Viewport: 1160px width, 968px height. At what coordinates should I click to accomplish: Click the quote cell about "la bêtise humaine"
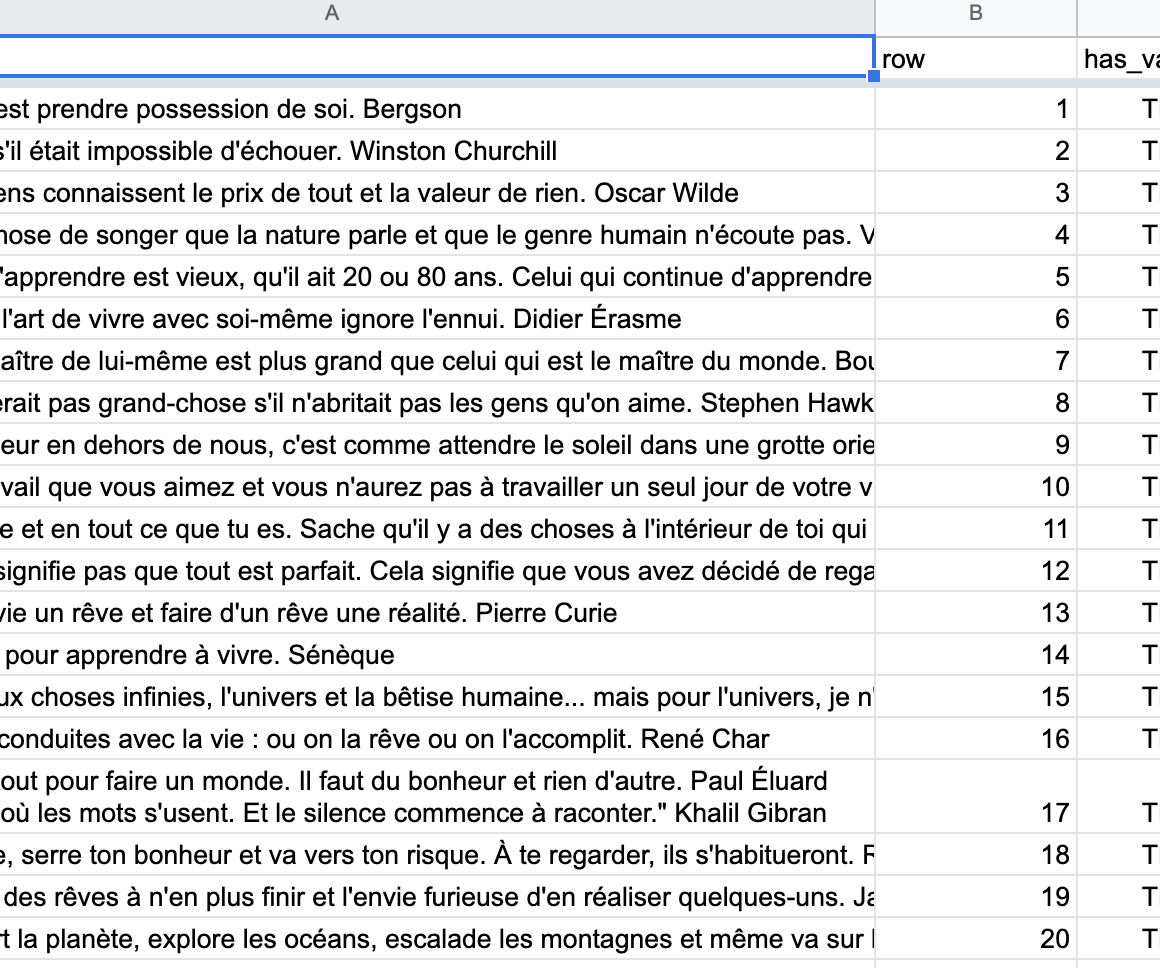click(x=437, y=697)
